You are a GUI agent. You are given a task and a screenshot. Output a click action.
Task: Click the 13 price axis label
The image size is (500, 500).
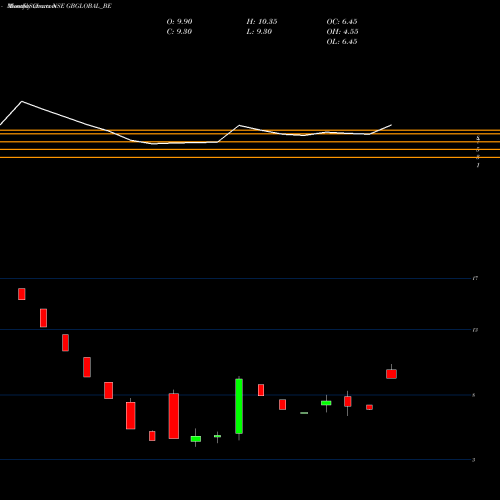click(475, 330)
